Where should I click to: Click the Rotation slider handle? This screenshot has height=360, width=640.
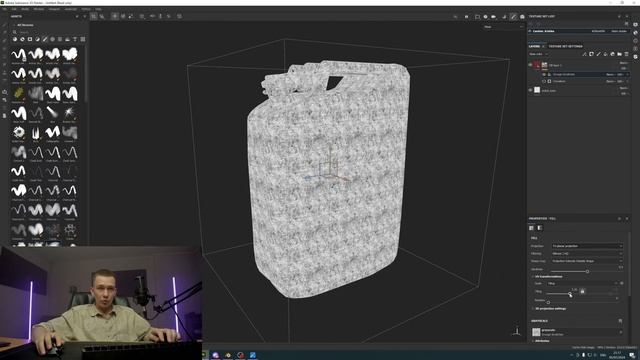click(548, 302)
